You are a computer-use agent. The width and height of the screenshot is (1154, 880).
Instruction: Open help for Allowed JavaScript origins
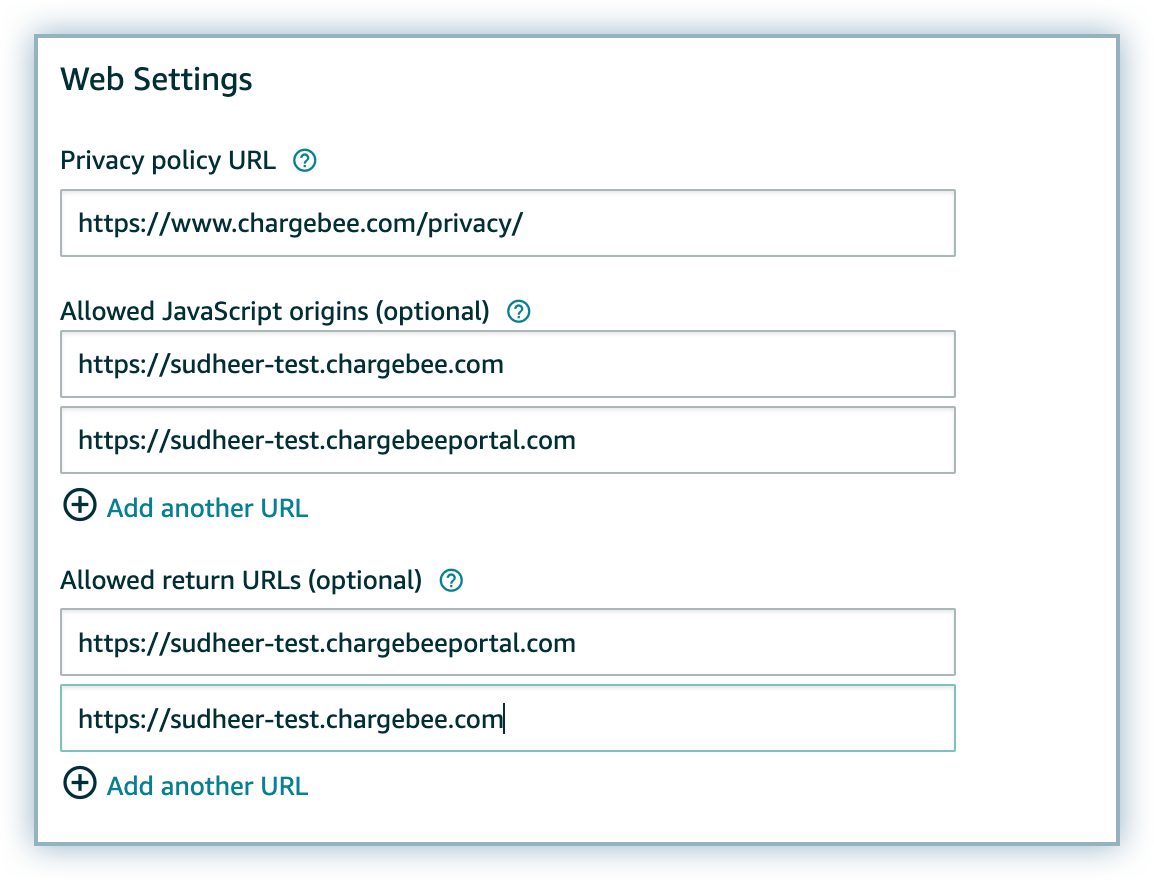(518, 311)
